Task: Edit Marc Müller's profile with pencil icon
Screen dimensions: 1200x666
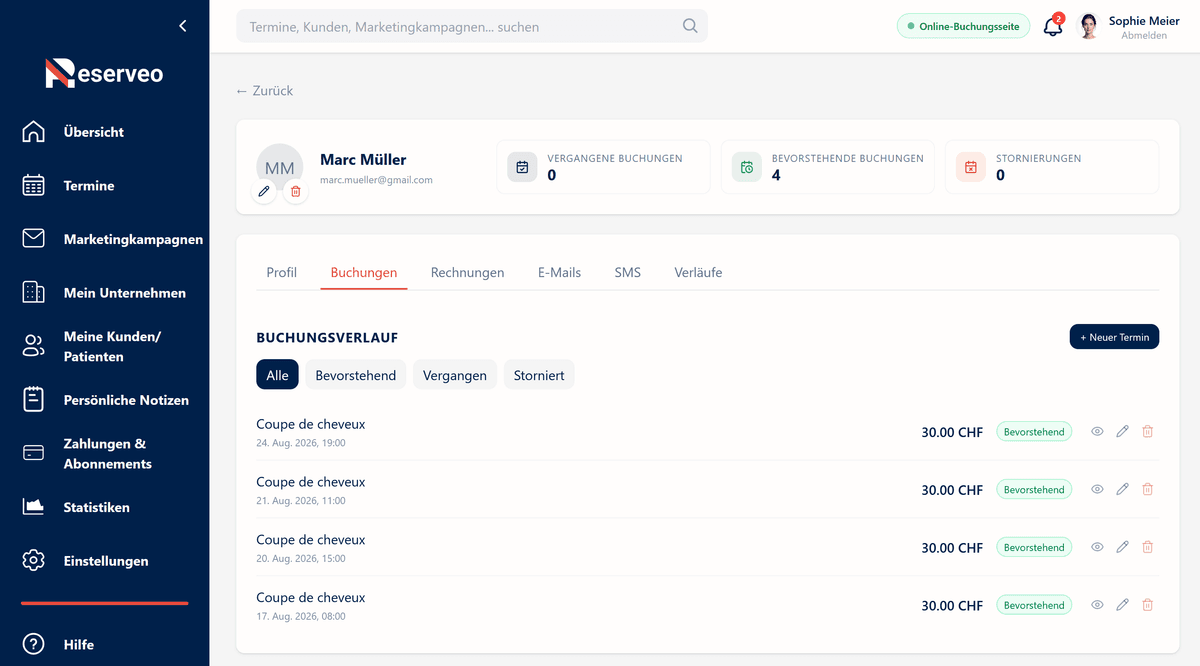Action: 264,190
